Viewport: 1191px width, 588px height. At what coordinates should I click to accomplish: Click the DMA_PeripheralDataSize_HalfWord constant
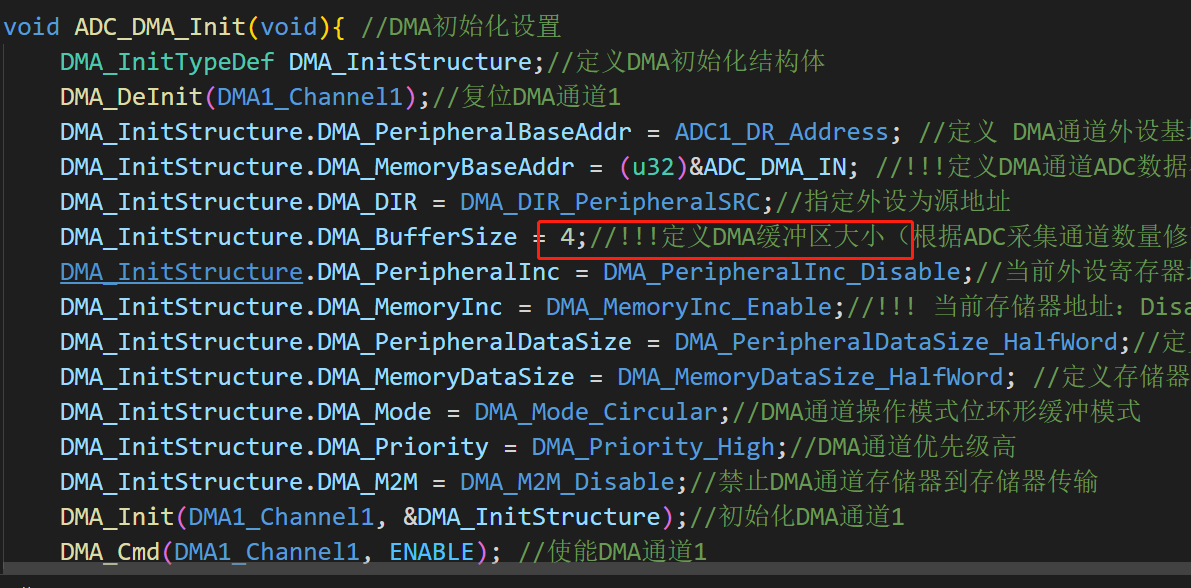(x=896, y=342)
